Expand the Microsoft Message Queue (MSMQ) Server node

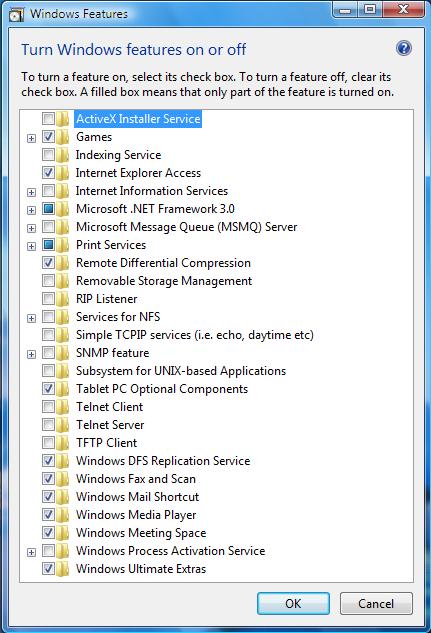[x=31, y=228]
